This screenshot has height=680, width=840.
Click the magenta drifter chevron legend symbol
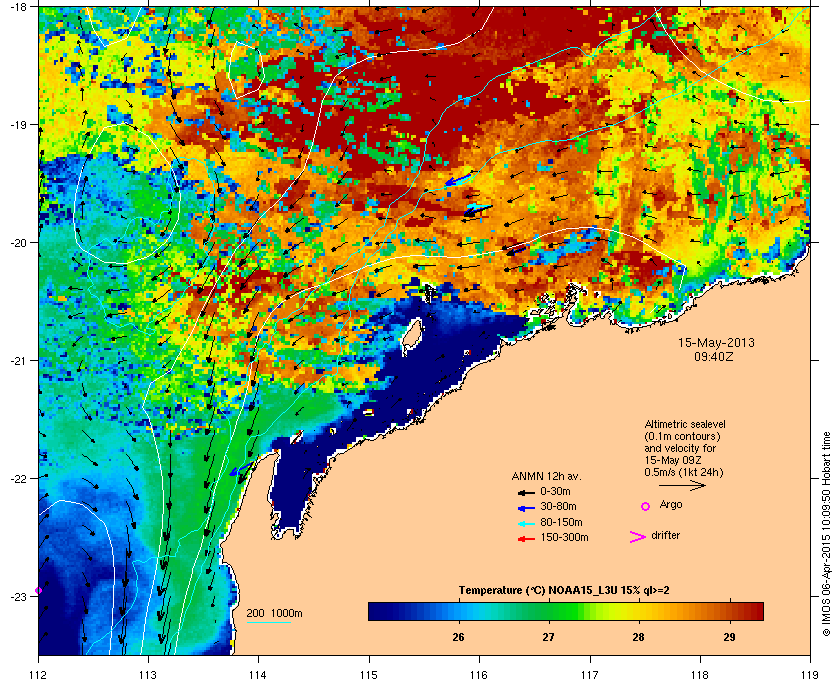point(638,537)
